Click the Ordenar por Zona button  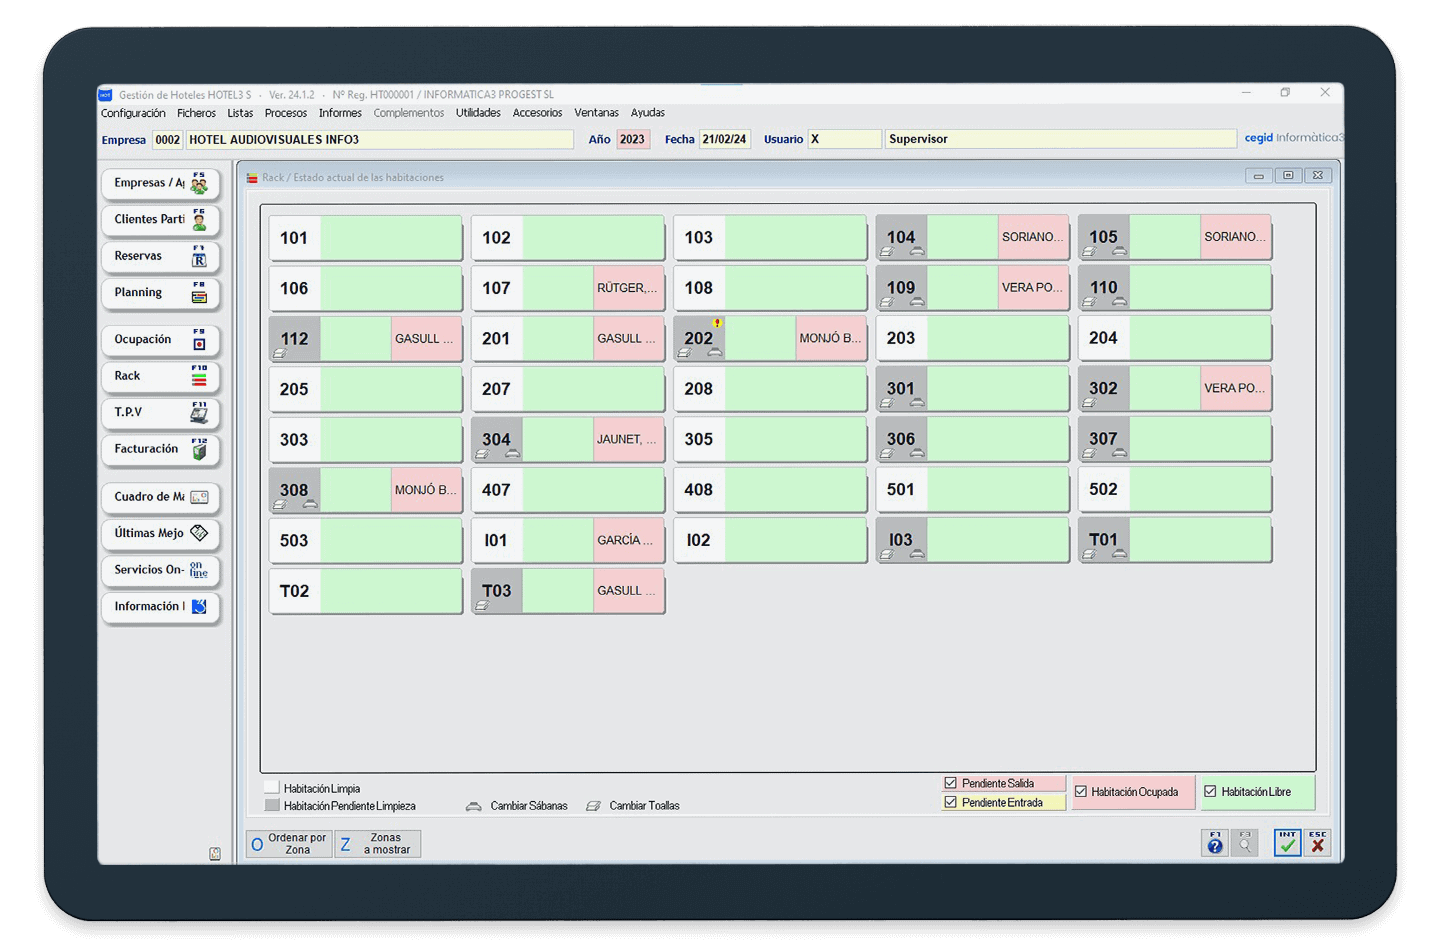(x=289, y=844)
